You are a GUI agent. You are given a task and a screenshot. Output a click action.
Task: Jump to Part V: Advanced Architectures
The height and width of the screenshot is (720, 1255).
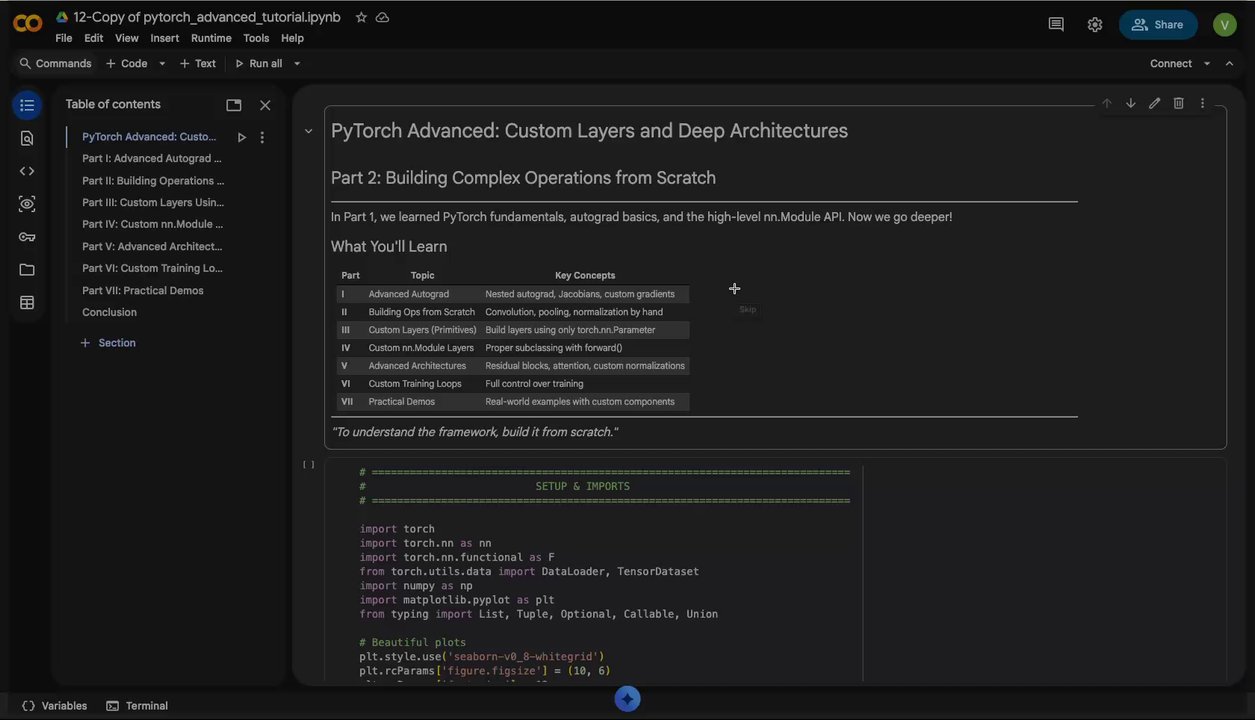[x=152, y=247]
